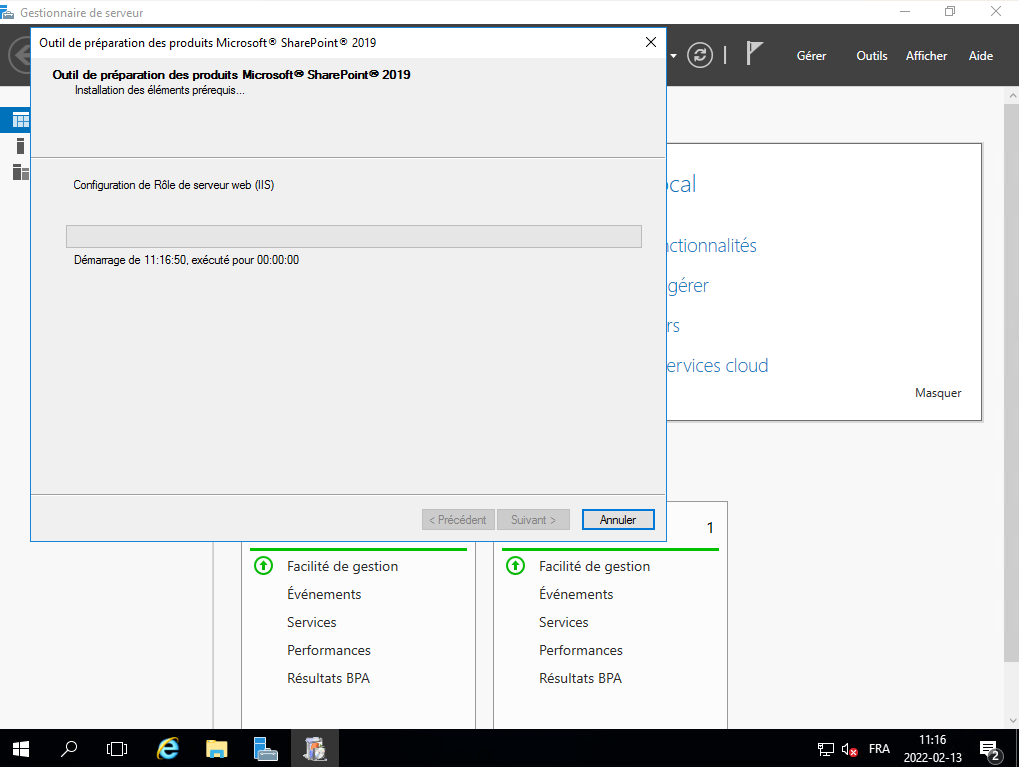
Task: Open Résultats BPA in the right tile
Action: pos(580,678)
